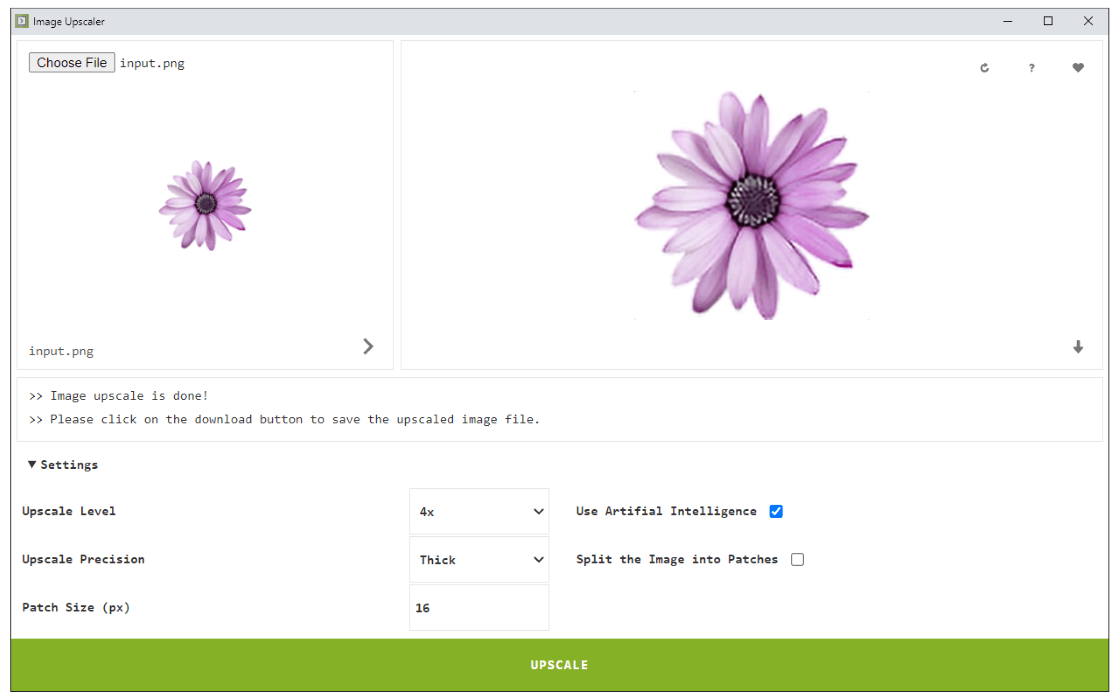Image resolution: width=1120 pixels, height=700 pixels.
Task: Maximize the Image Upscaler window
Action: tap(1048, 21)
